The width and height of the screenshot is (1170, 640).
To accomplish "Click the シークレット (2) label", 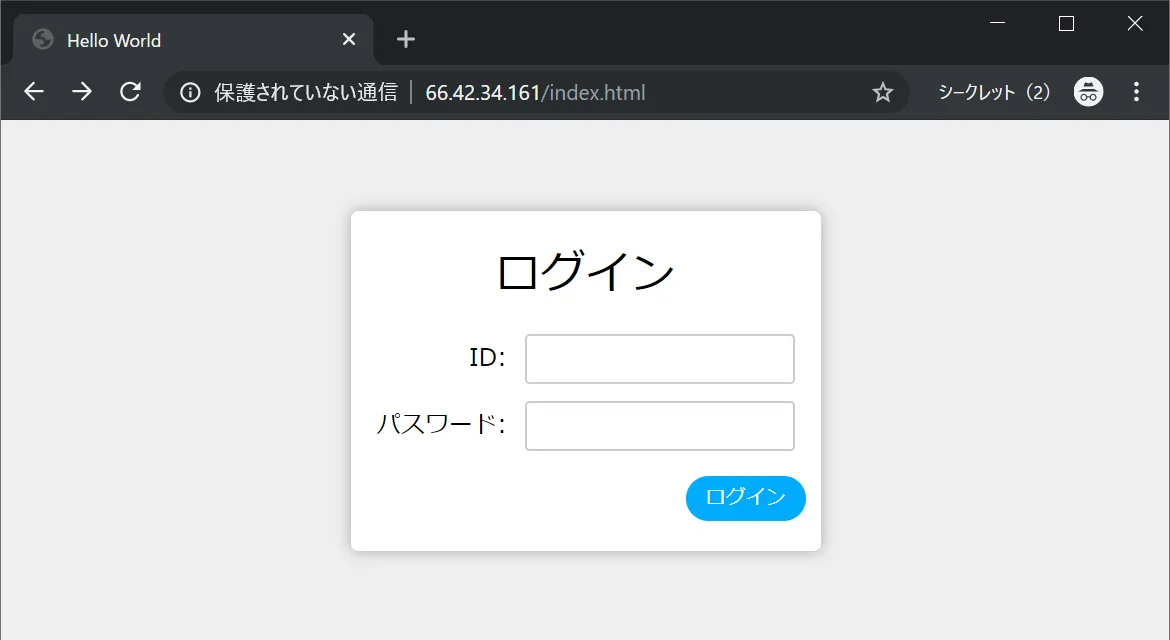I will tap(993, 91).
